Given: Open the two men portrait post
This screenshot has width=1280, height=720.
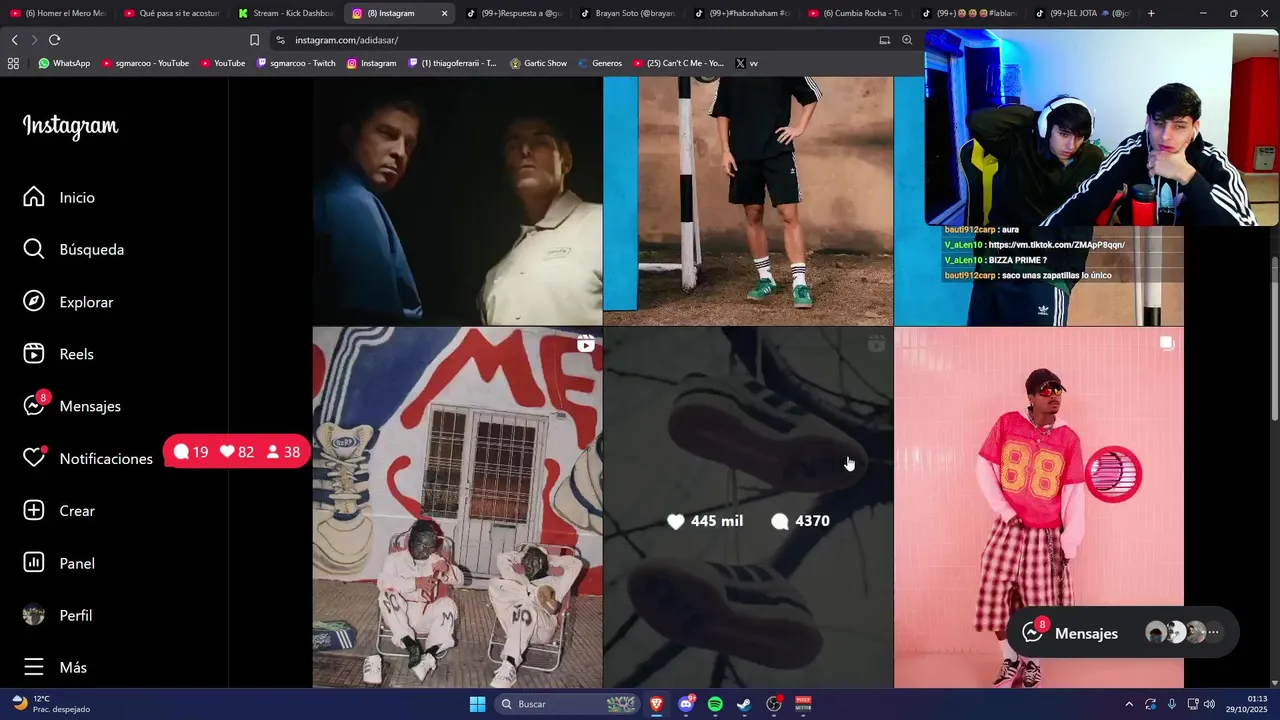Looking at the screenshot, I should (457, 201).
